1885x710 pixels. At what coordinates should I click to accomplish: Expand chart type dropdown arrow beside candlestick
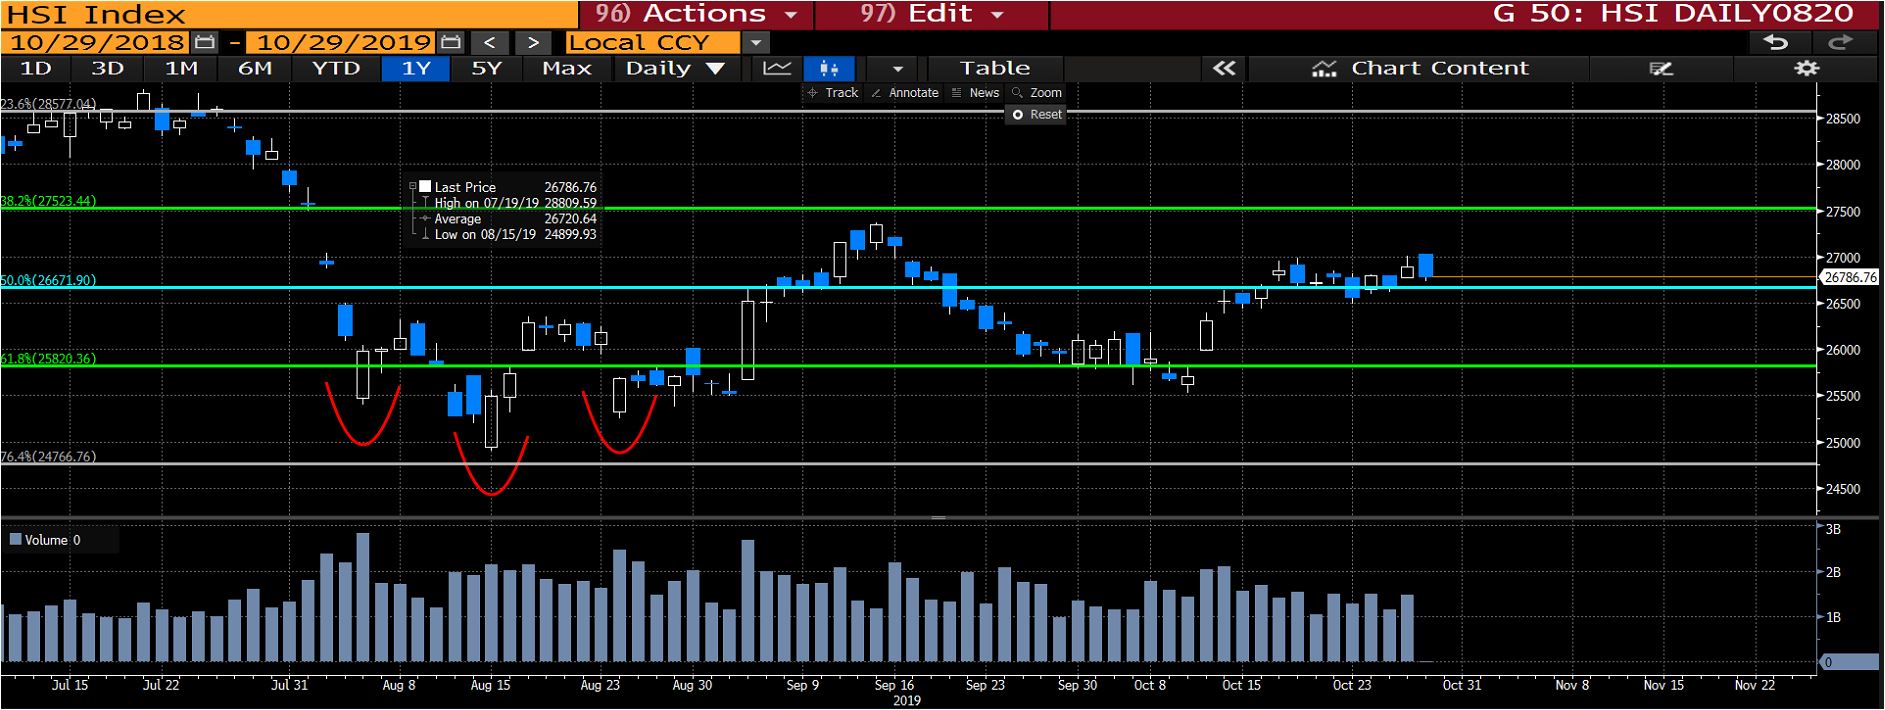pos(897,69)
